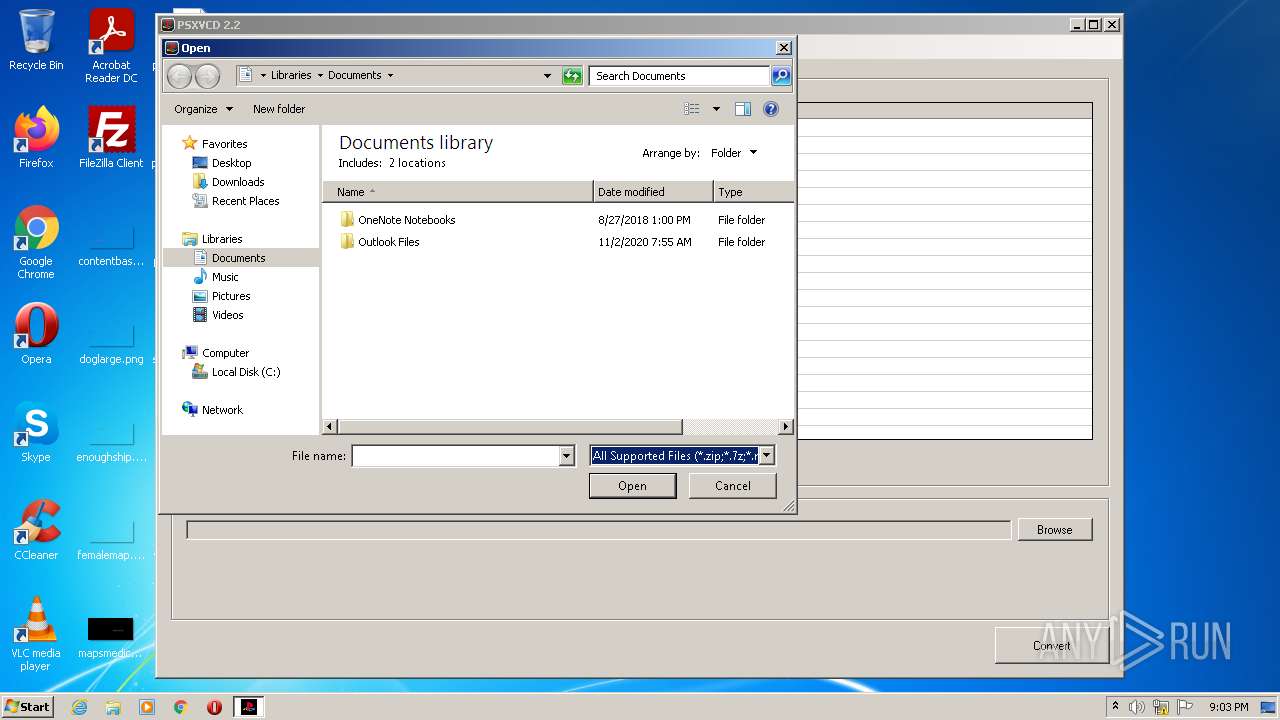This screenshot has width=1280, height=720.
Task: Click the Cancel button
Action: pyautogui.click(x=733, y=486)
